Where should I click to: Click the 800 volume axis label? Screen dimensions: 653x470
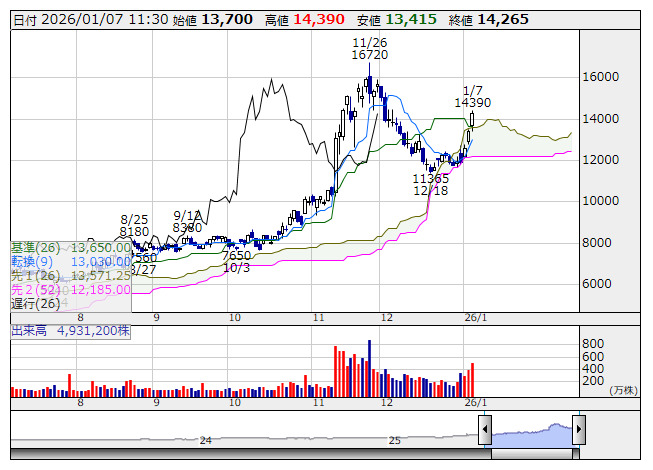pyautogui.click(x=593, y=343)
